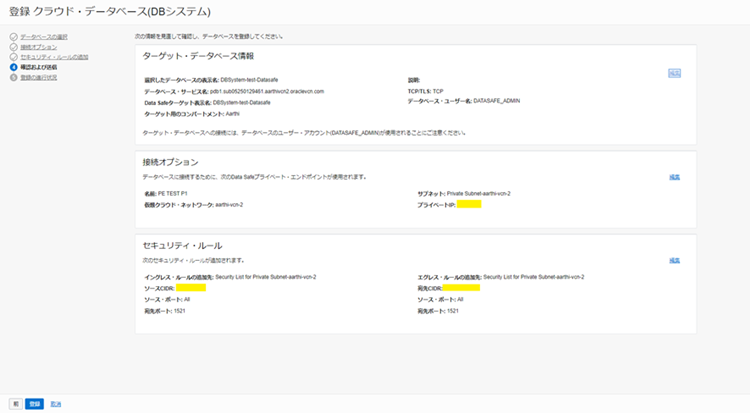Select the 登録の進行状況 step label
This screenshot has width=750, height=413.
point(41,77)
